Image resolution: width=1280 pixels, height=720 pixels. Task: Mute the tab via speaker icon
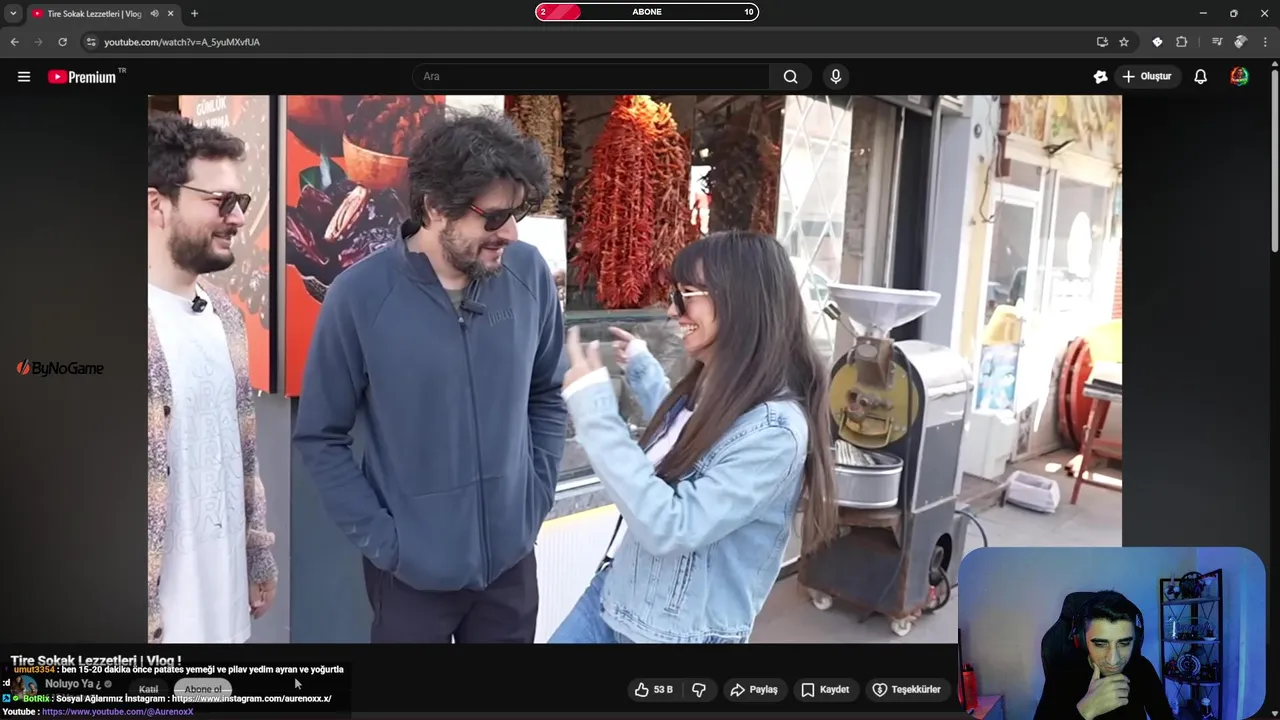pyautogui.click(x=154, y=14)
